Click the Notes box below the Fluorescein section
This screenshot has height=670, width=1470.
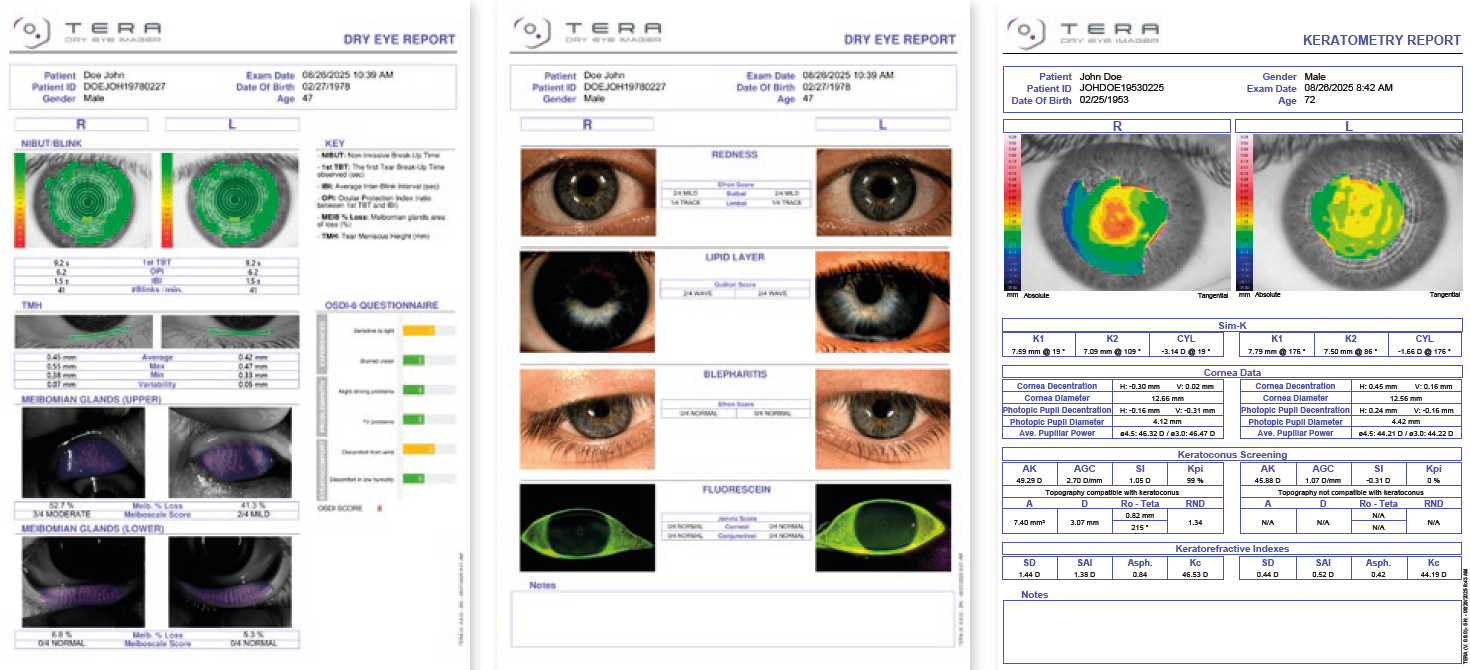tap(735, 620)
